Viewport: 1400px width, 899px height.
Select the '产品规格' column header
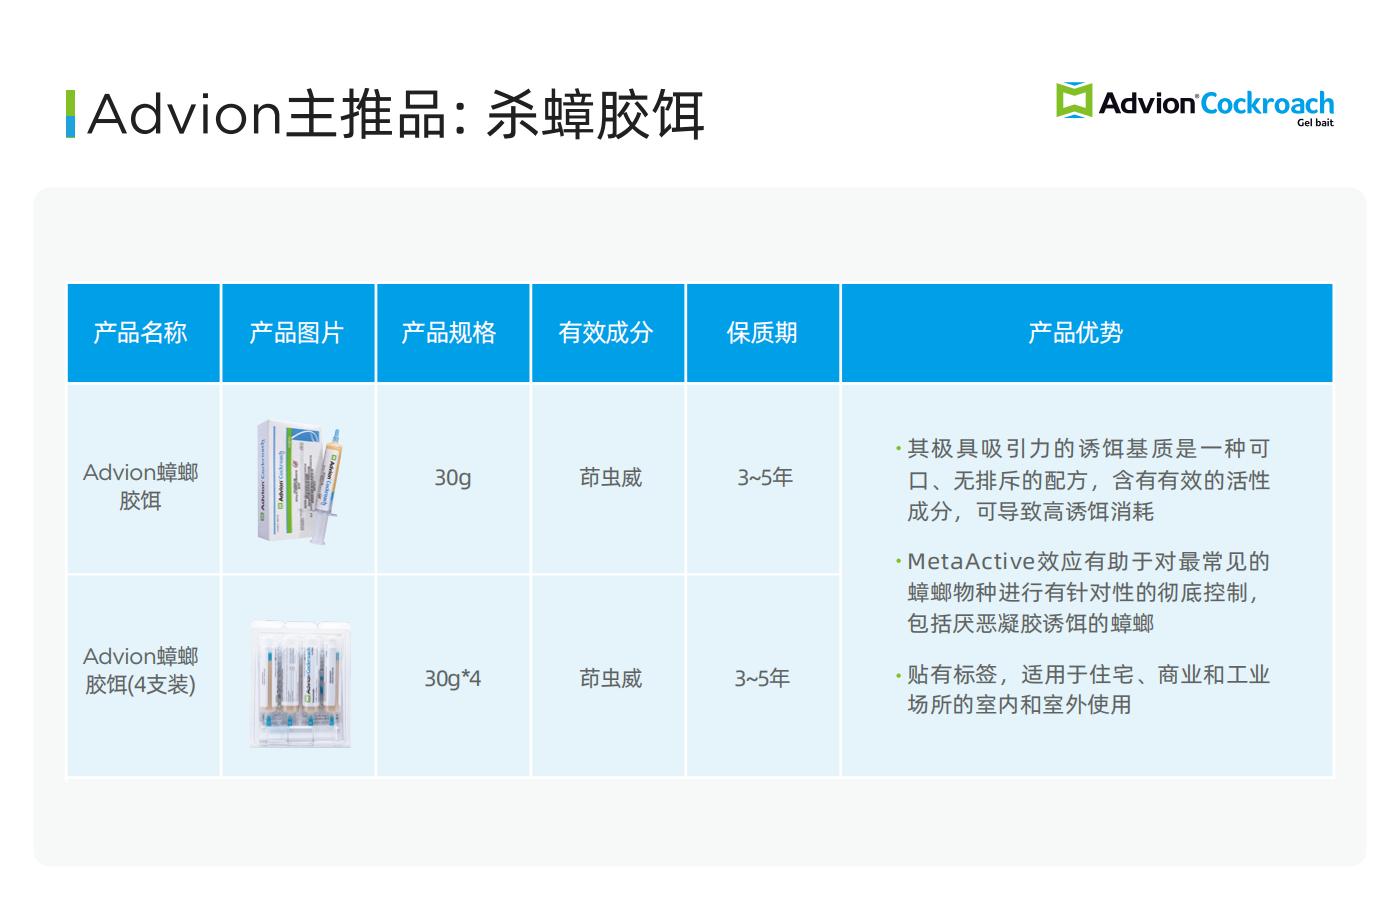tap(453, 333)
